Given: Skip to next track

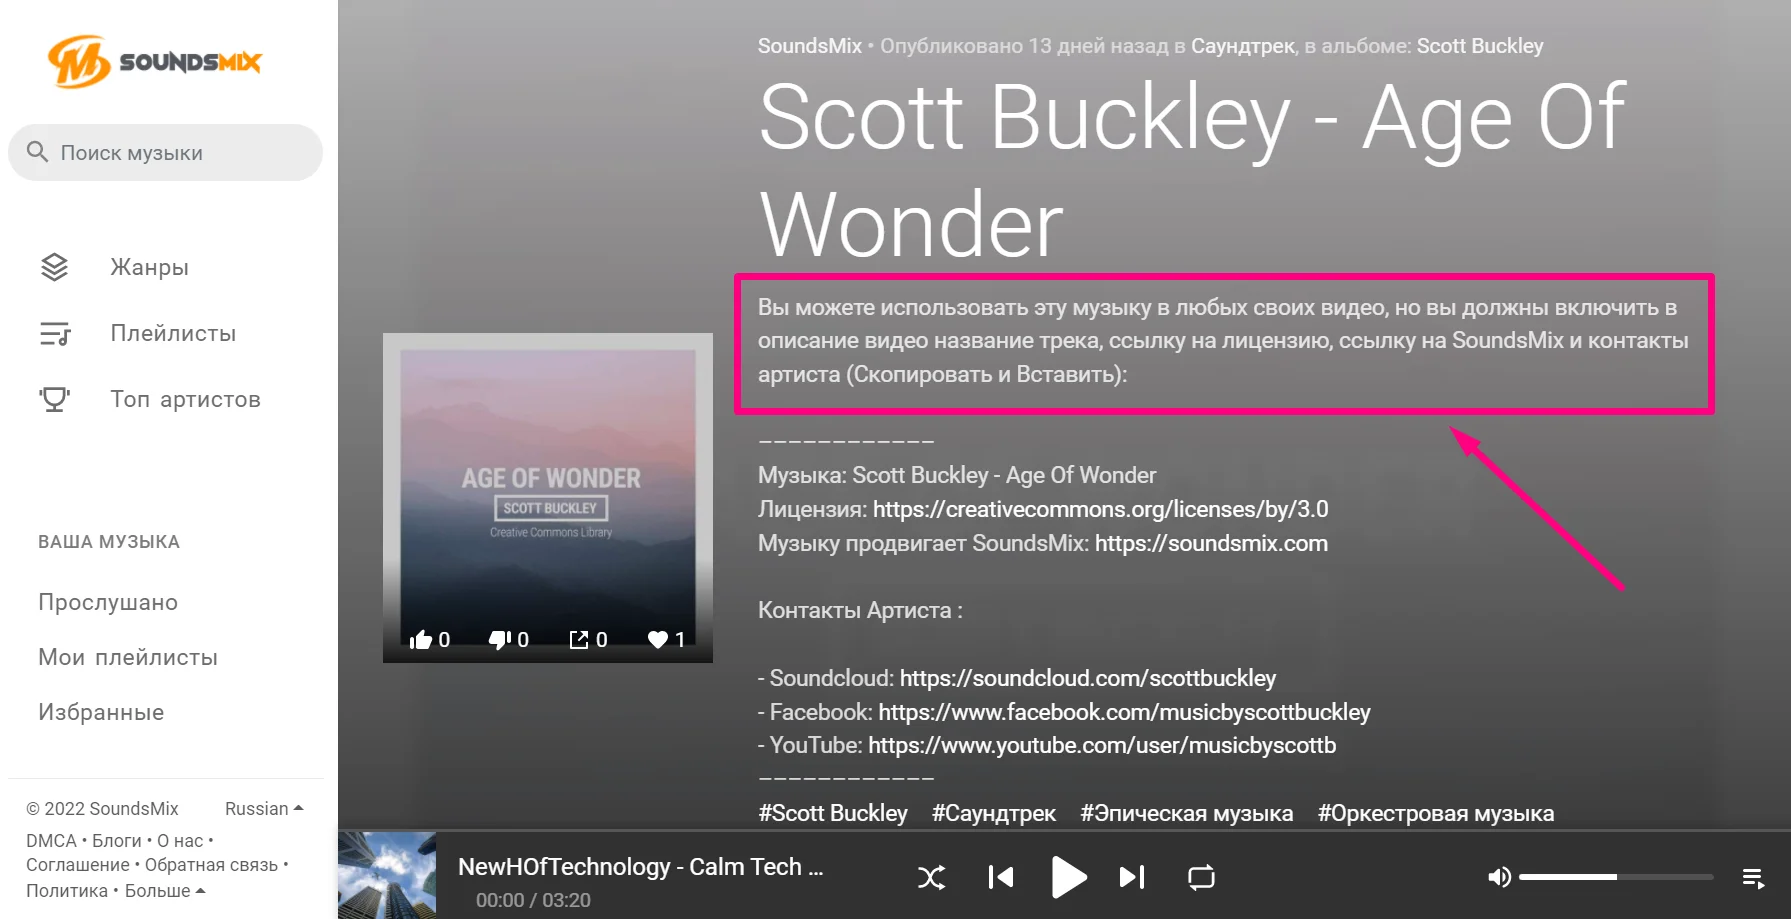Looking at the screenshot, I should pos(1131,878).
